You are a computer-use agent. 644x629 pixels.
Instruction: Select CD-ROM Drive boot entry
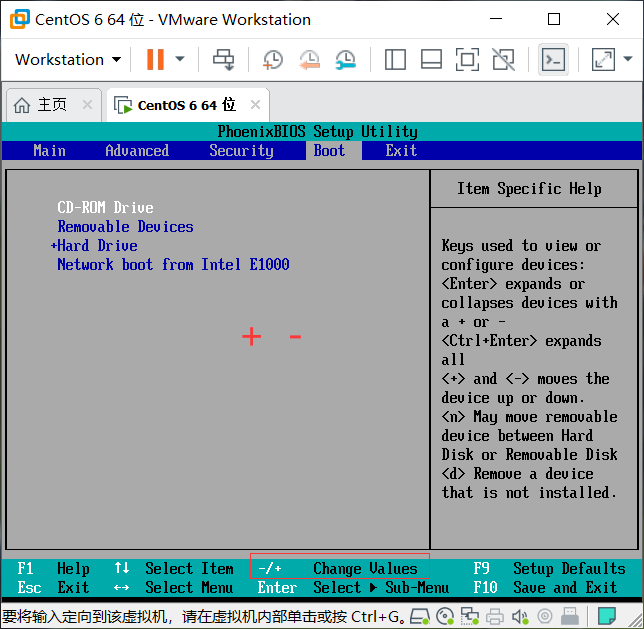(106, 207)
